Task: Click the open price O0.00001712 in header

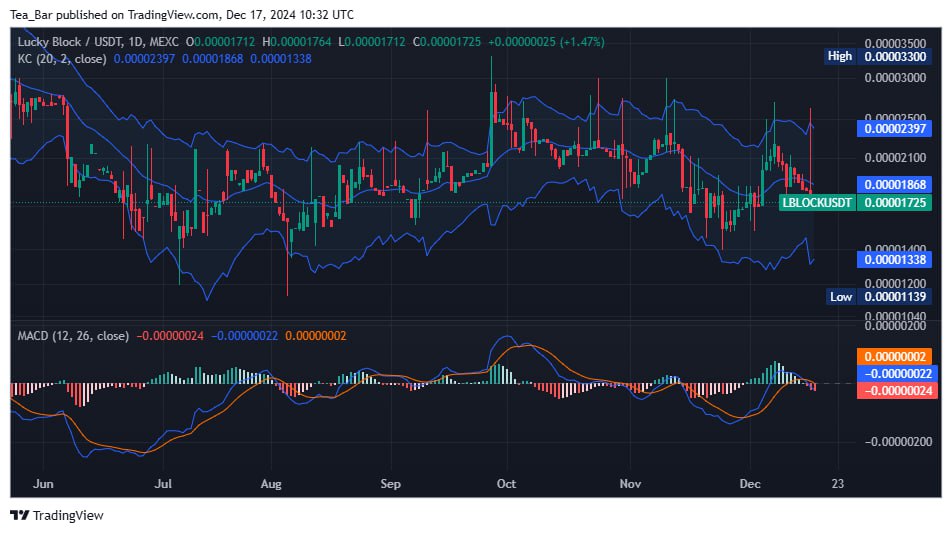Action: pyautogui.click(x=220, y=42)
